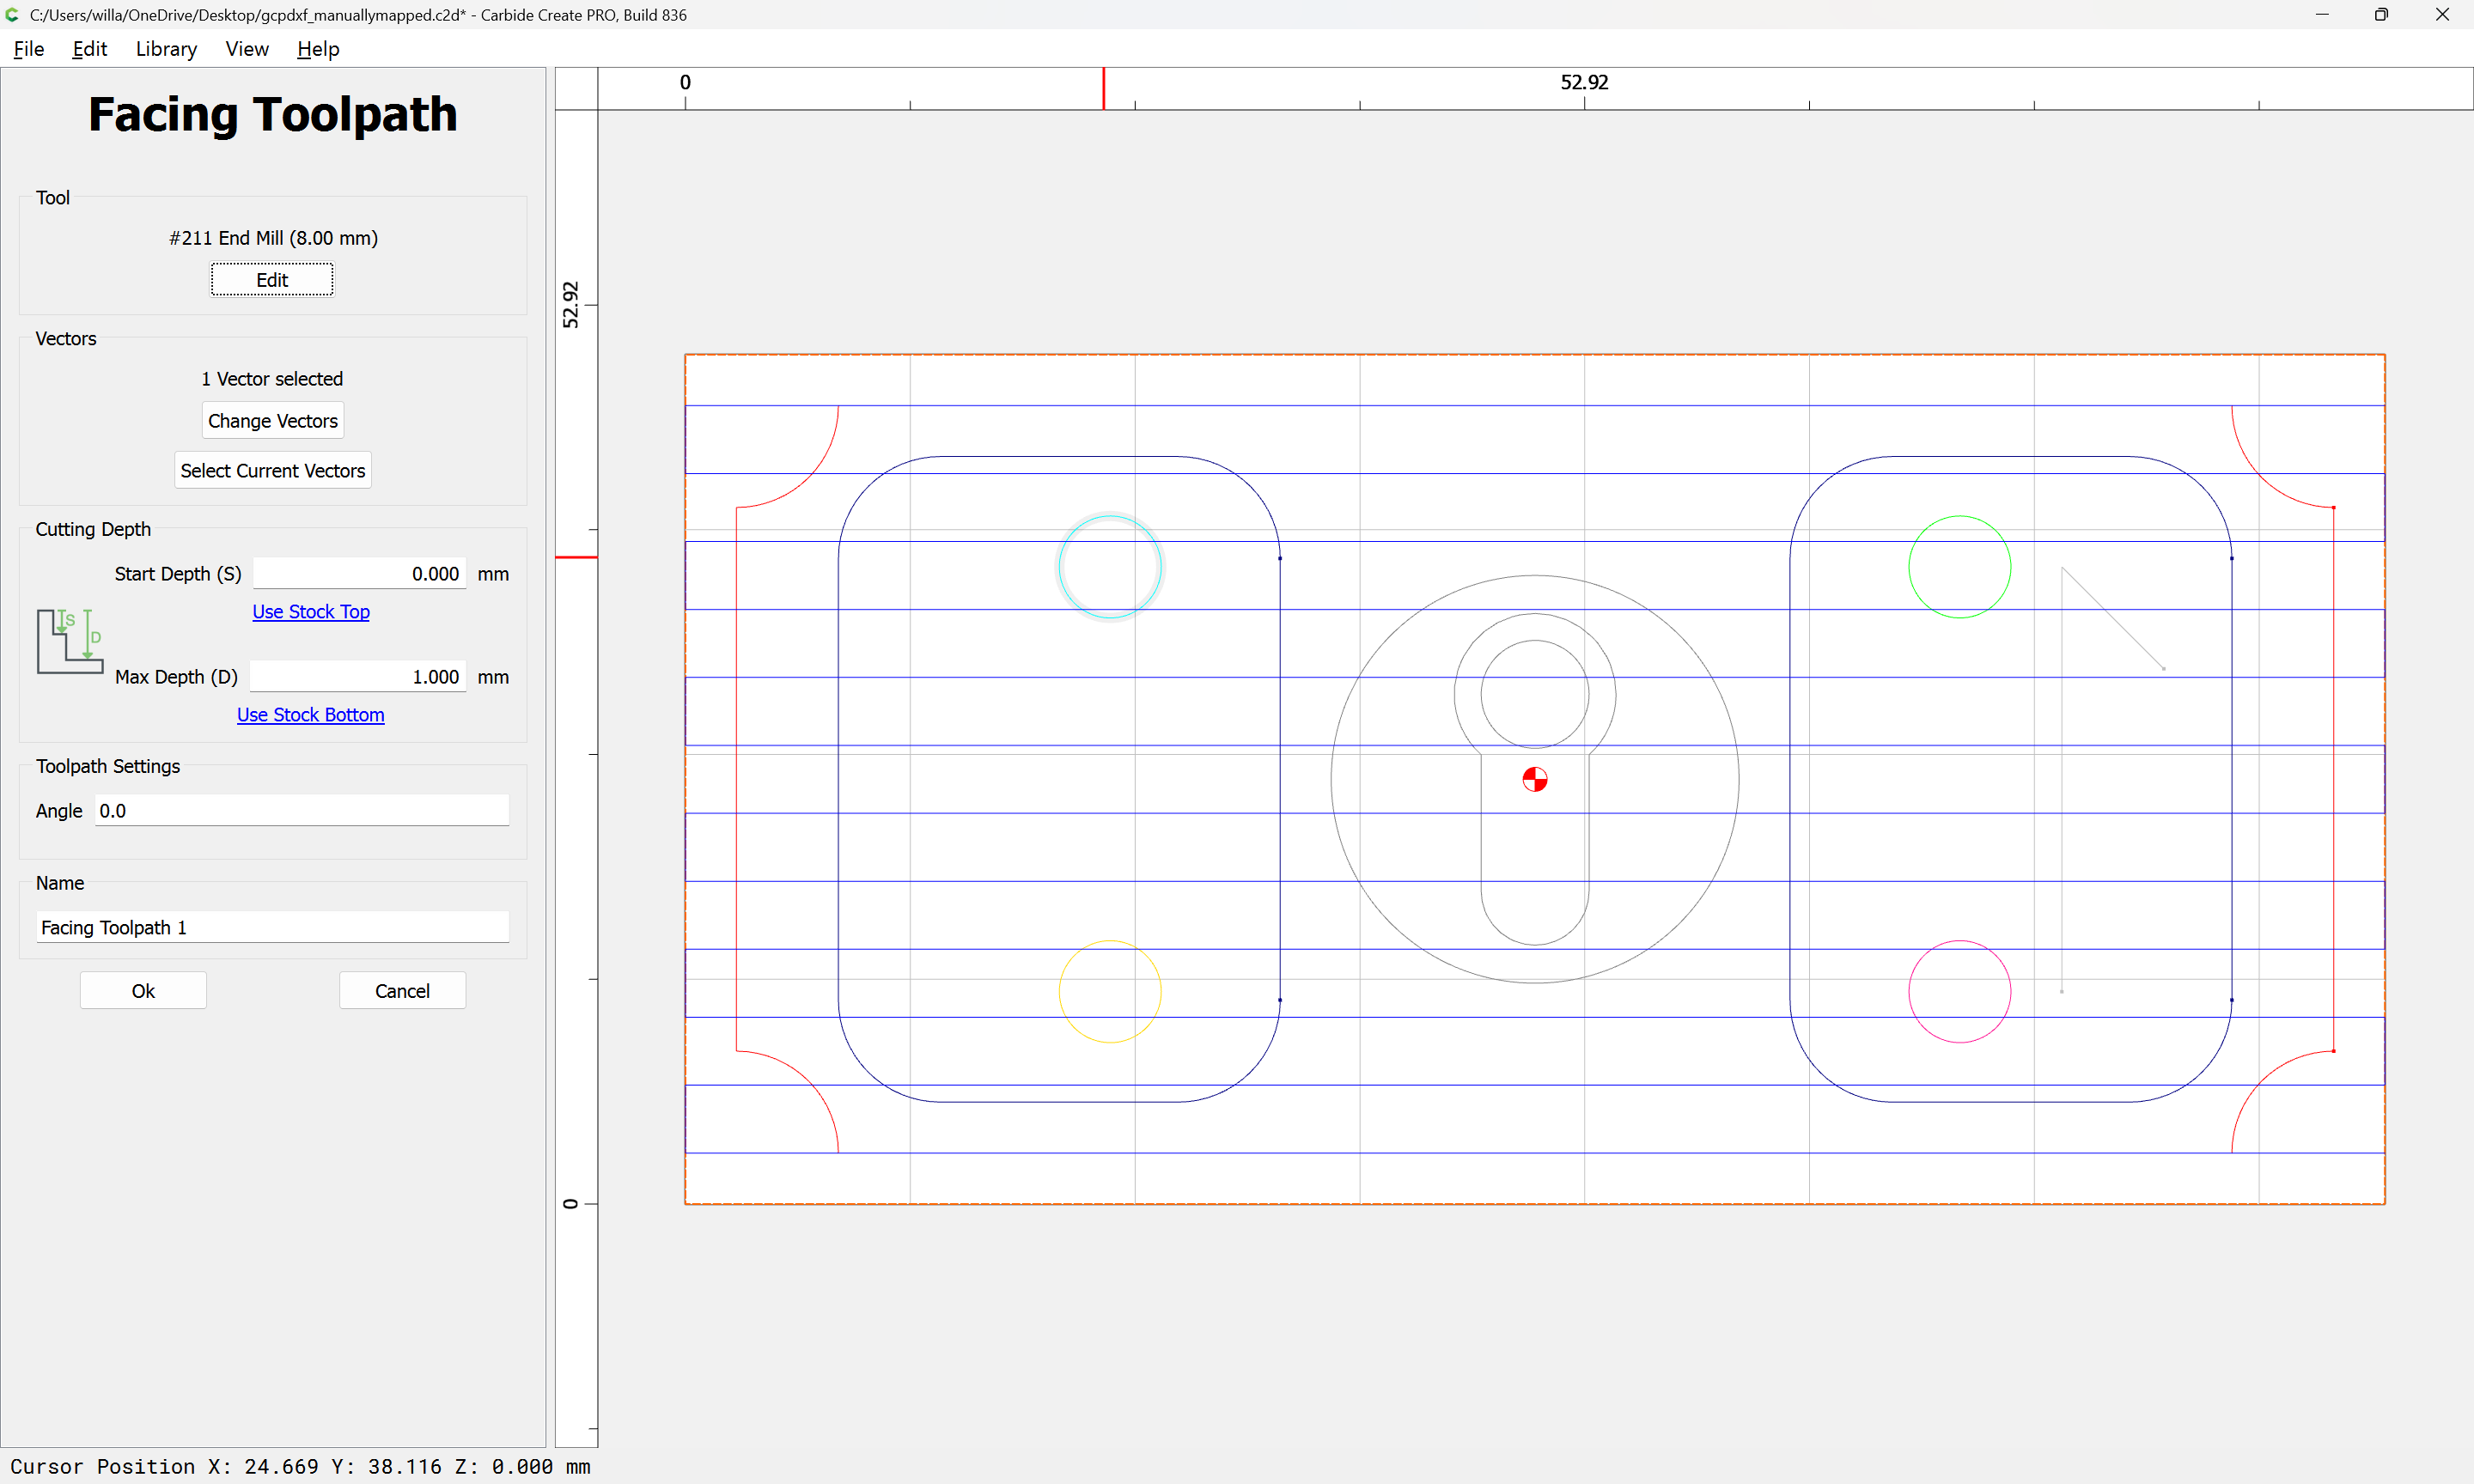2474x1484 pixels.
Task: Open the File menu
Action: coord(28,49)
